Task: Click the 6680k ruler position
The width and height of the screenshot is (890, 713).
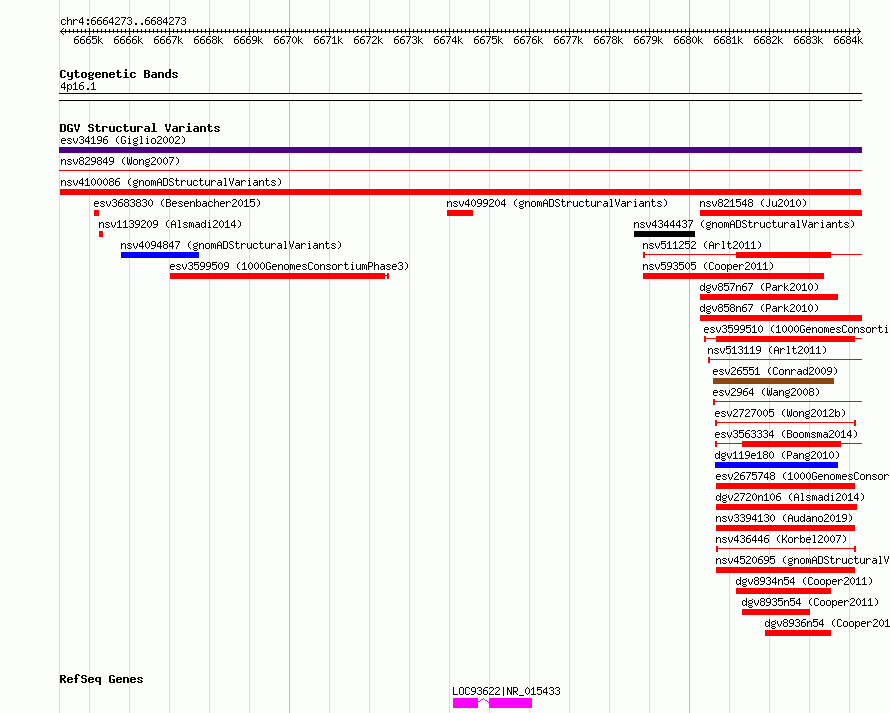Action: (x=688, y=40)
